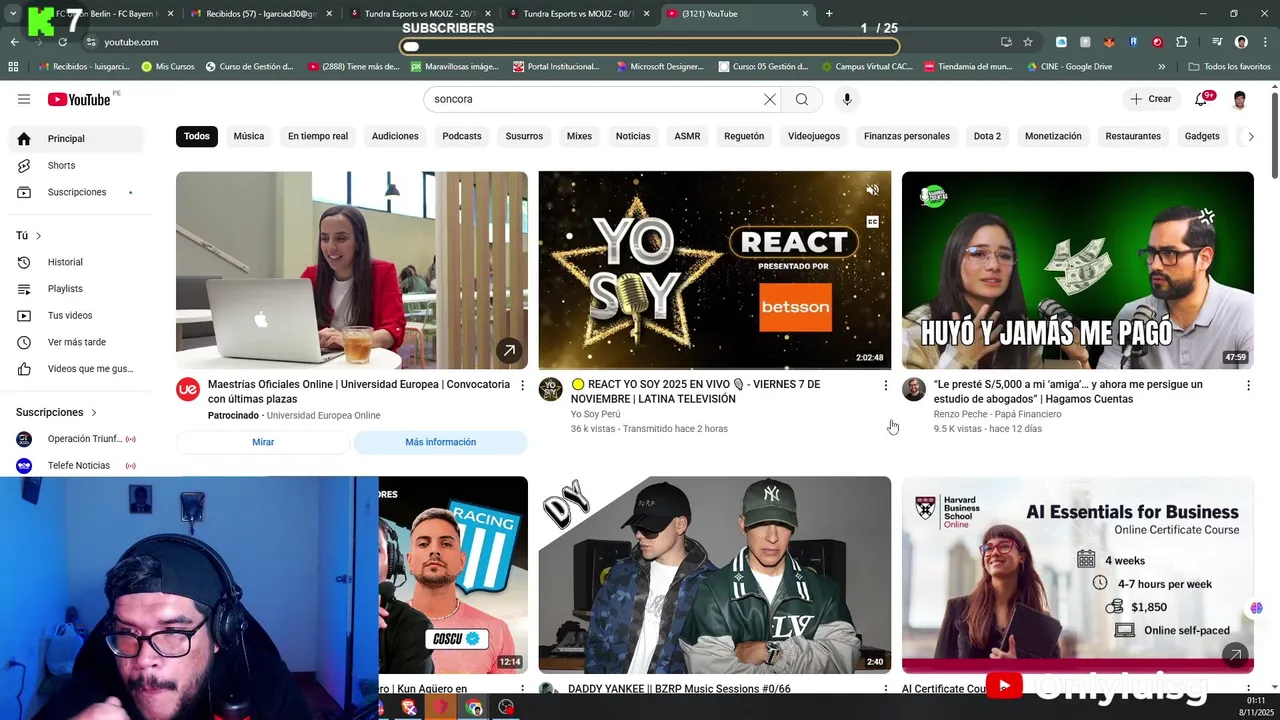Open the MetaMask fox extension
The height and width of the screenshot is (720, 1280).
coord(1109,42)
